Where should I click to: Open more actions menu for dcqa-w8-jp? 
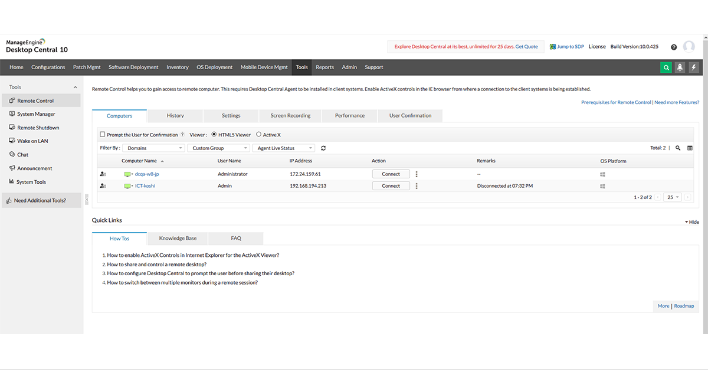pos(416,174)
